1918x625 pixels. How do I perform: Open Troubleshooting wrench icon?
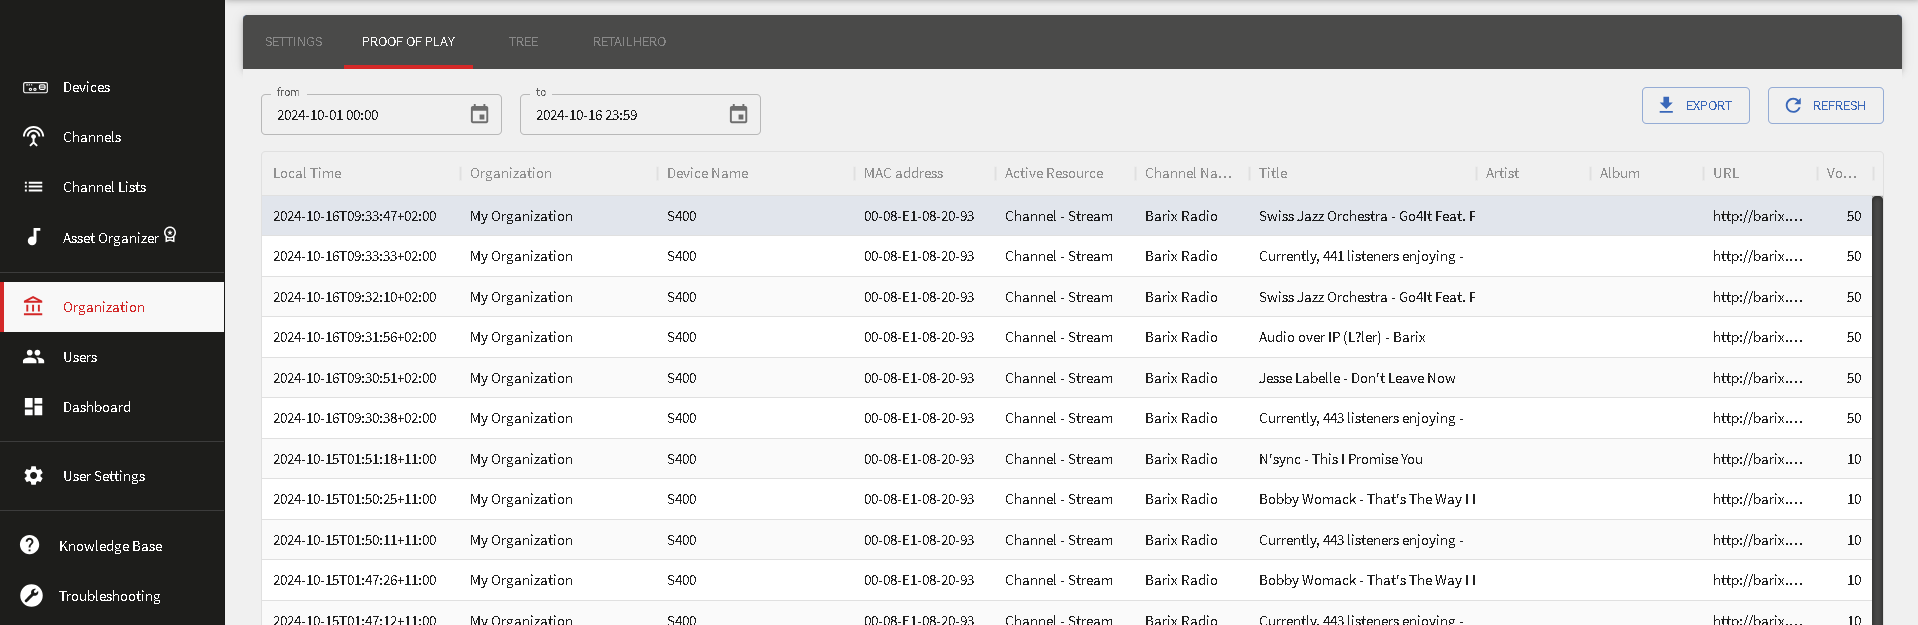point(31,596)
